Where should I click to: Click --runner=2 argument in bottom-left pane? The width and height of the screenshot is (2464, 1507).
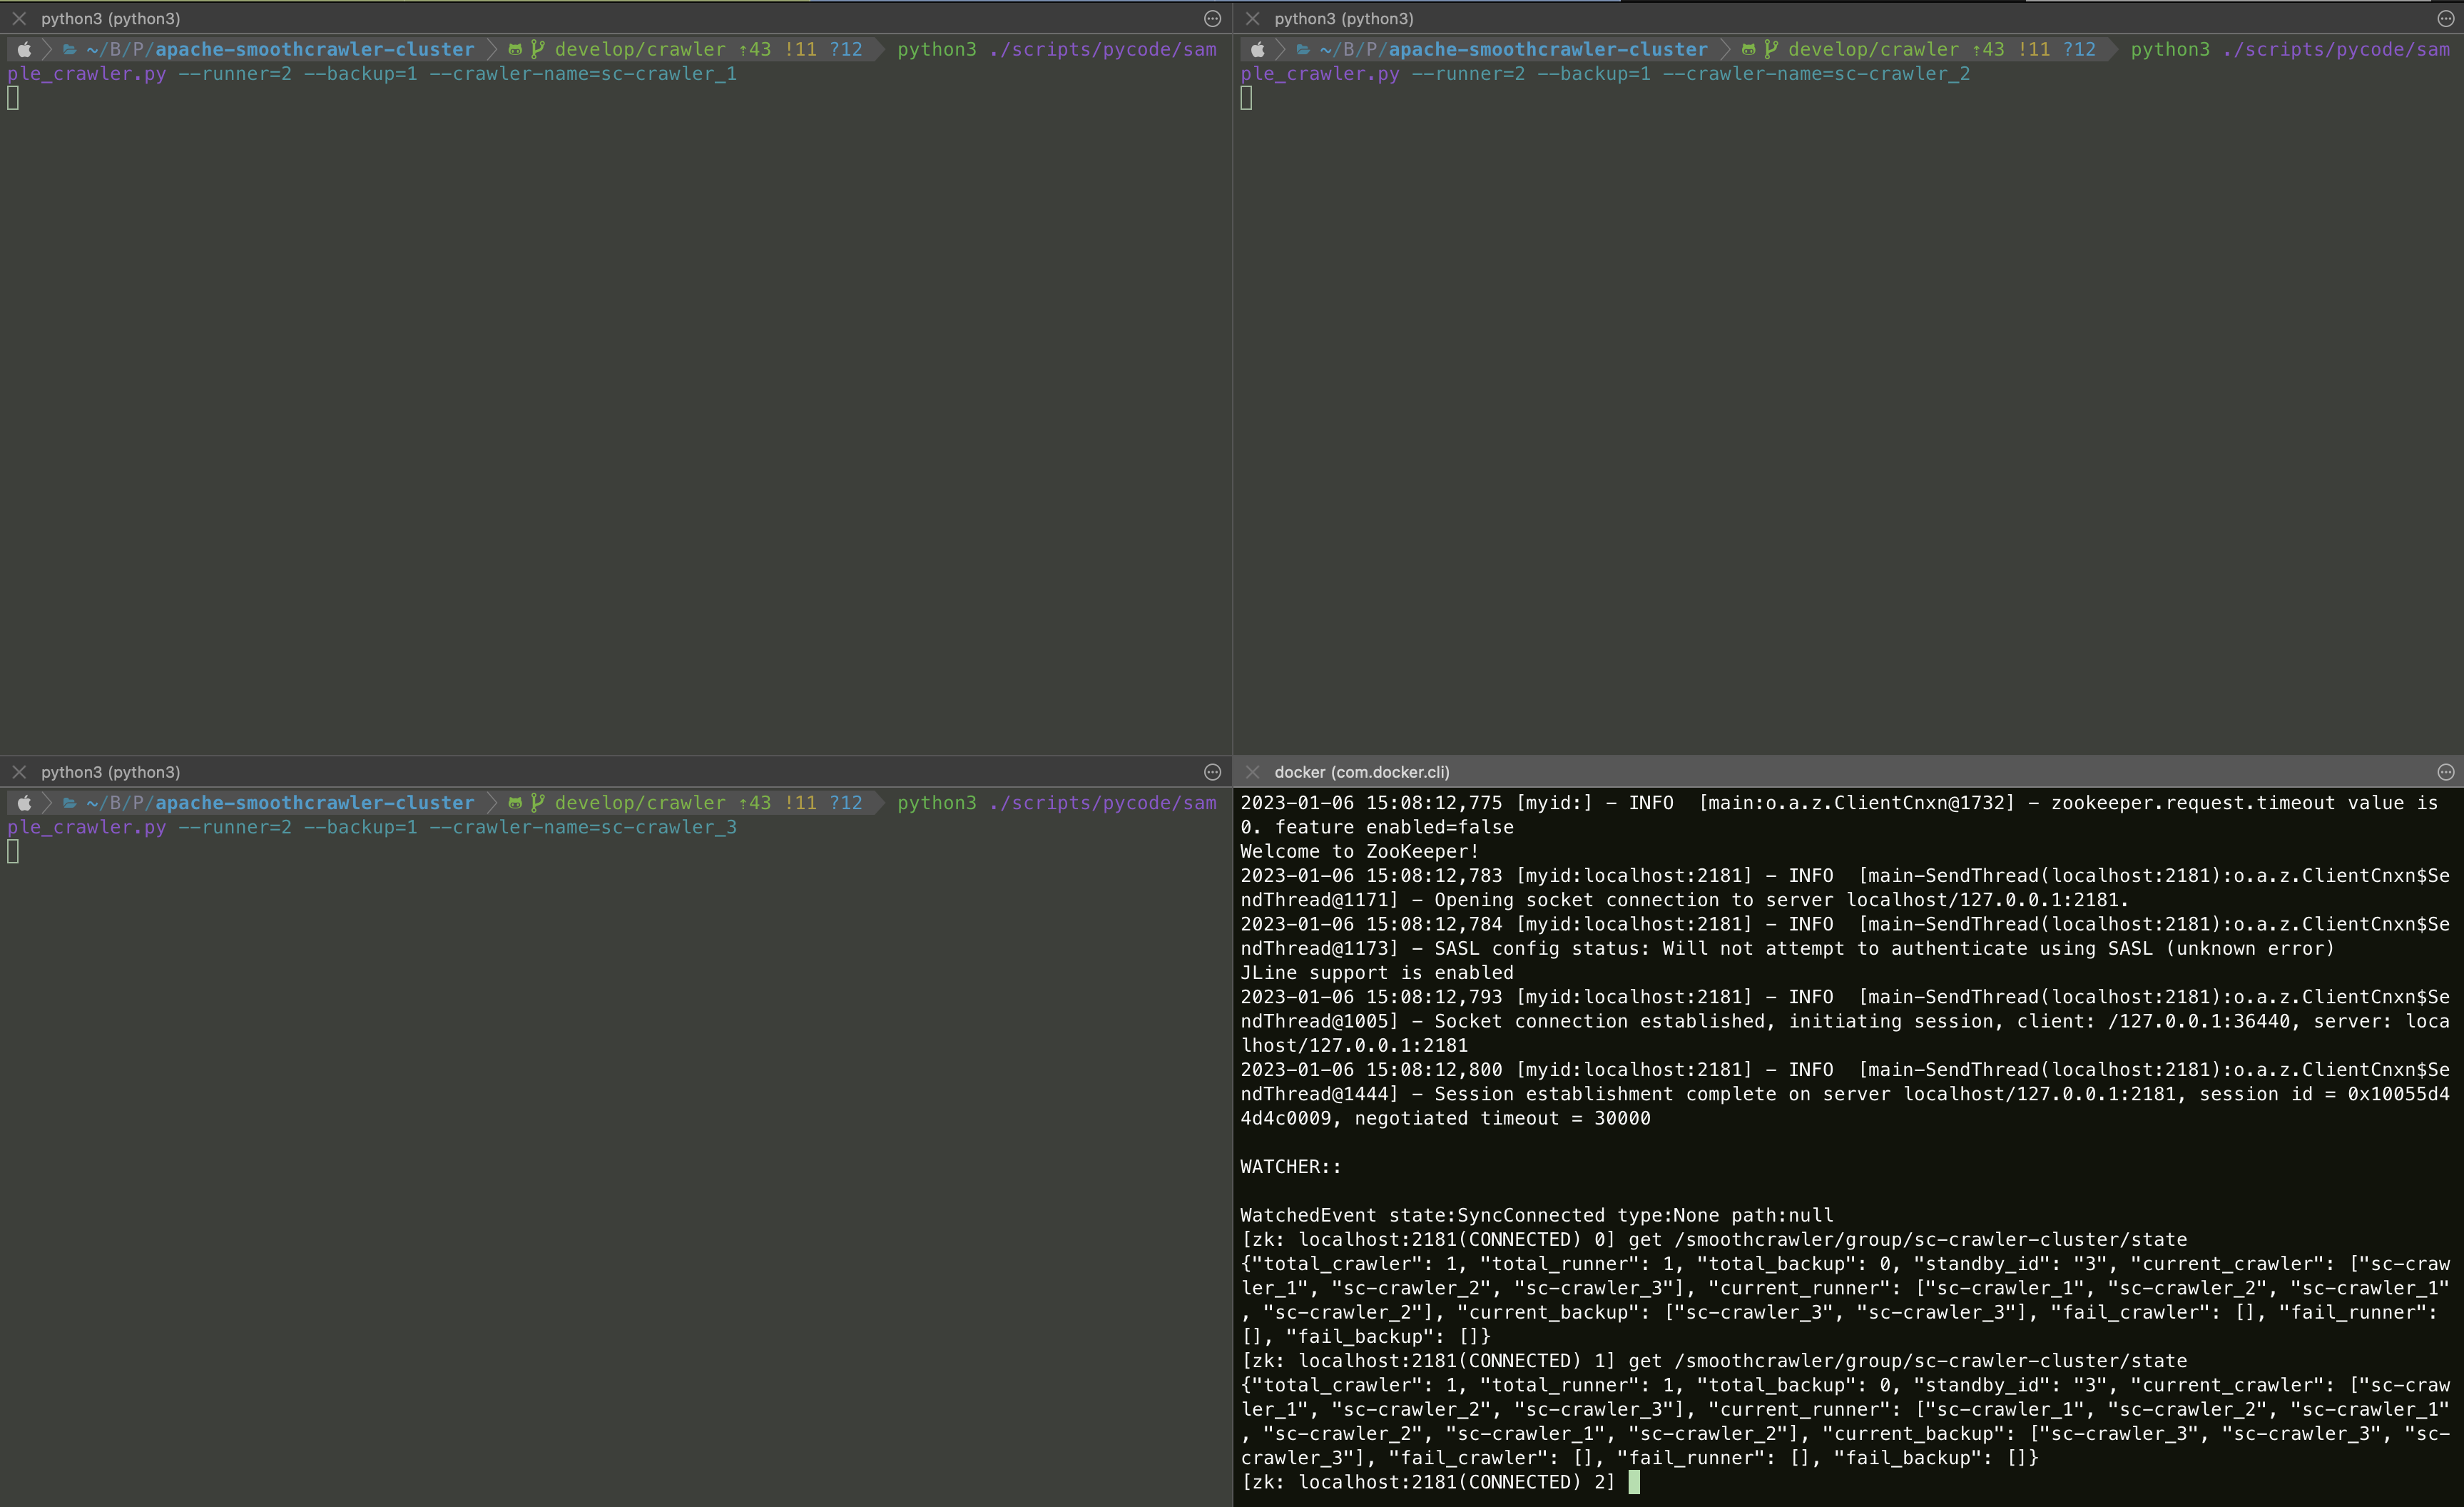(235, 828)
